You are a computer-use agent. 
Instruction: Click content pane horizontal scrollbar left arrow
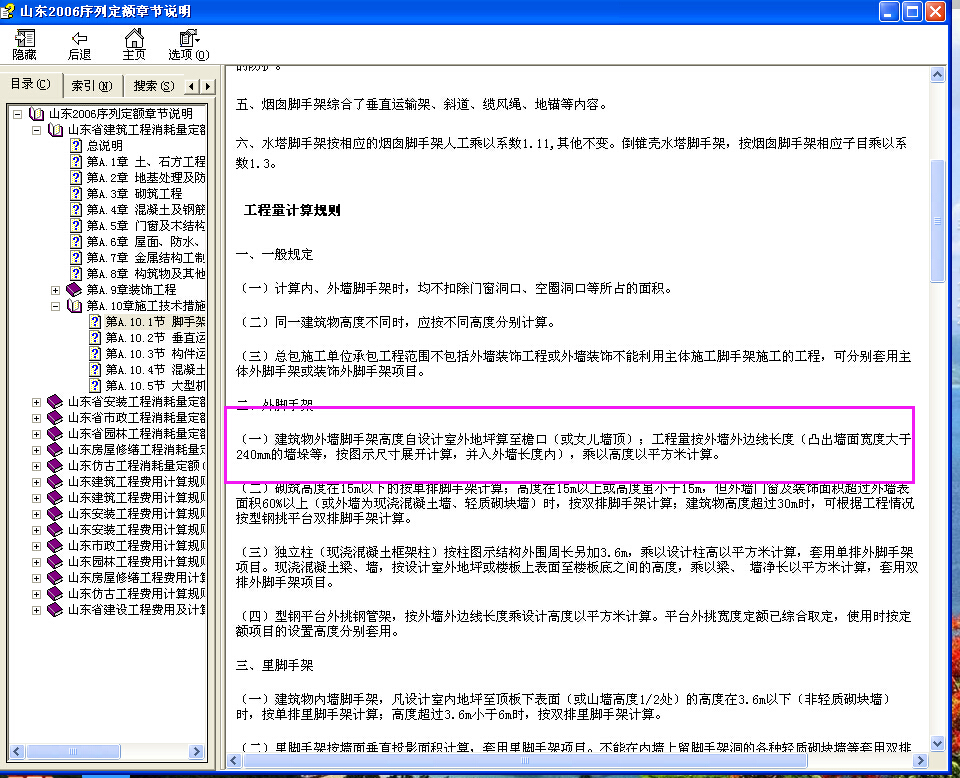234,760
